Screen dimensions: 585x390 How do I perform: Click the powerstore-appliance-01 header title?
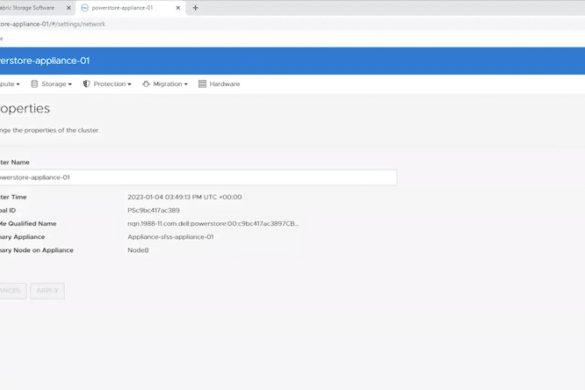tap(45, 61)
